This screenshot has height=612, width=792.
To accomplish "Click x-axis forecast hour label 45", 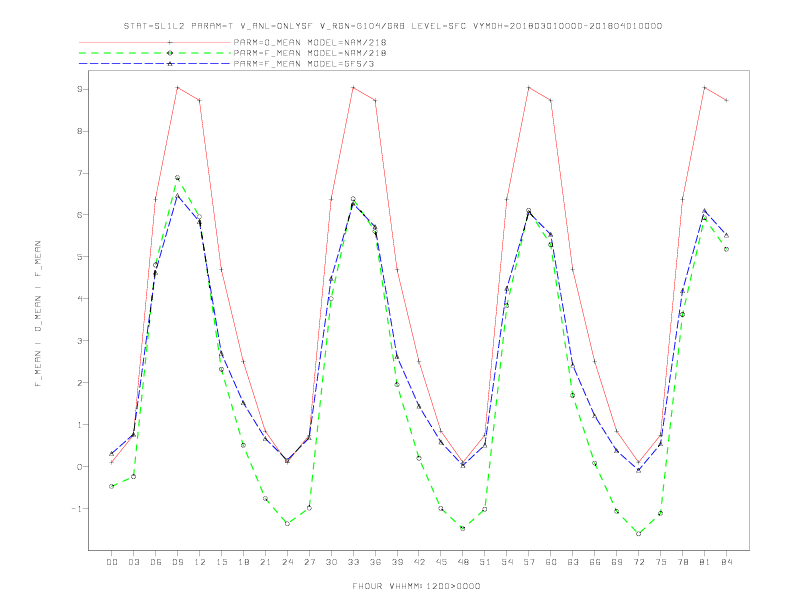I will click(x=441, y=562).
